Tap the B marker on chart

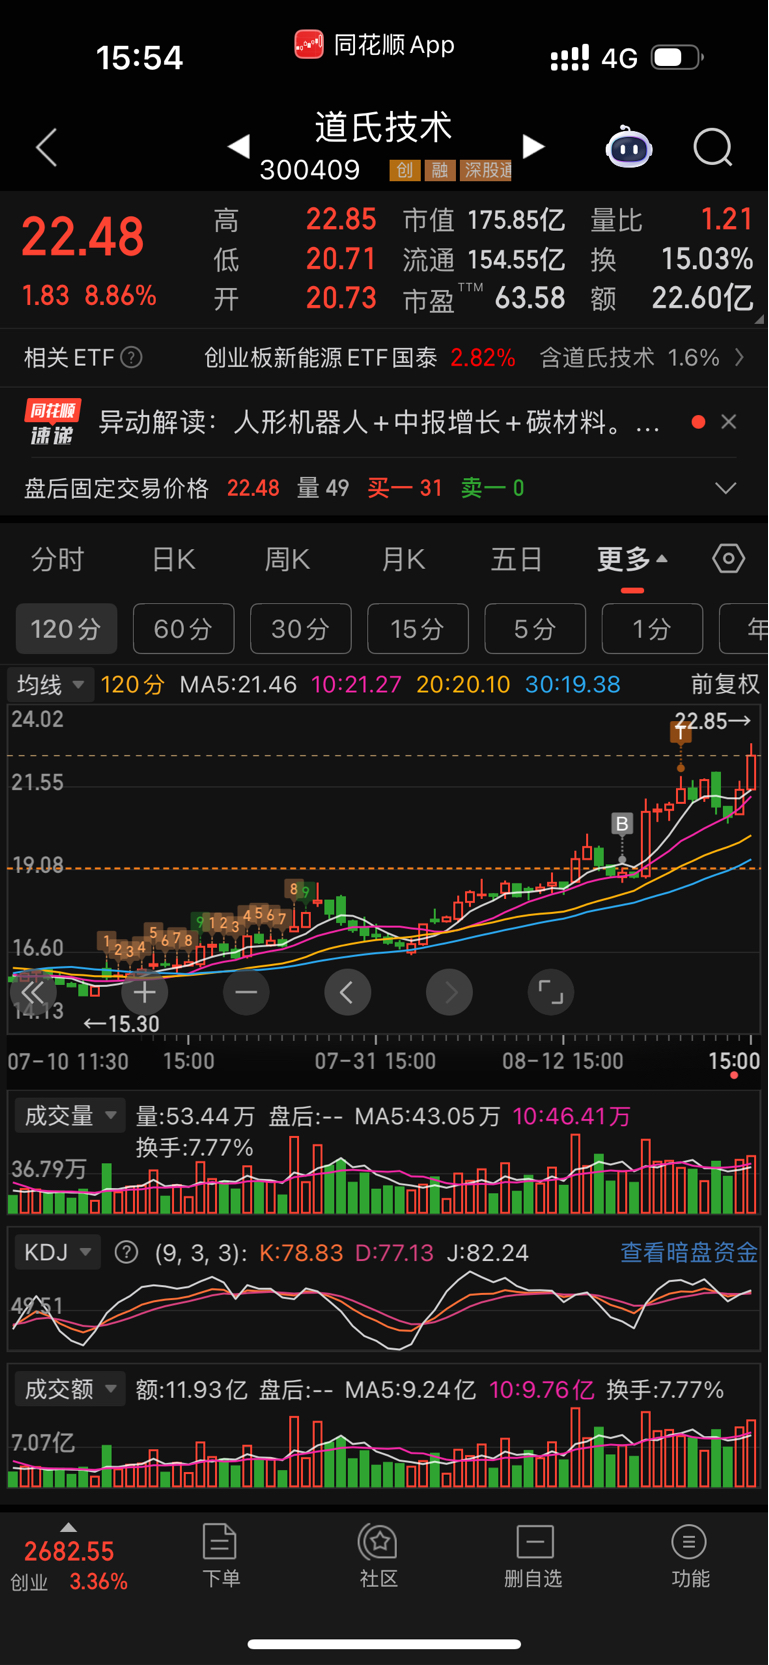coord(622,824)
